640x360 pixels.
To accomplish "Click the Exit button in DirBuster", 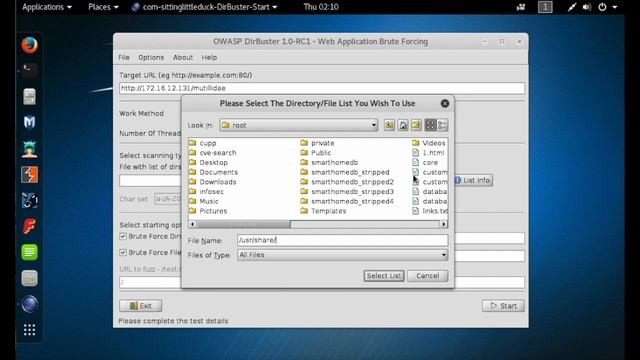I will point(140,305).
